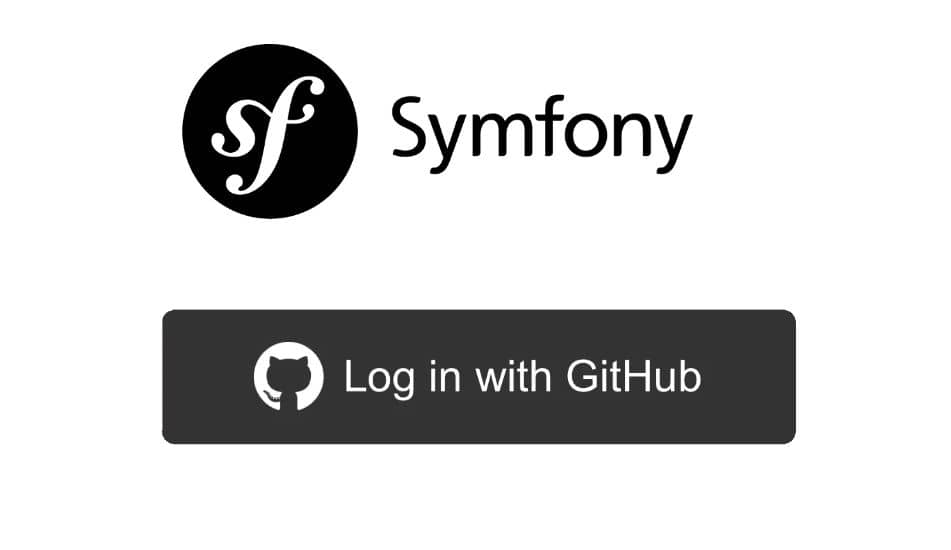This screenshot has width=951, height=550.
Task: Click the login button right of "GitHub" text
Action: [748, 377]
